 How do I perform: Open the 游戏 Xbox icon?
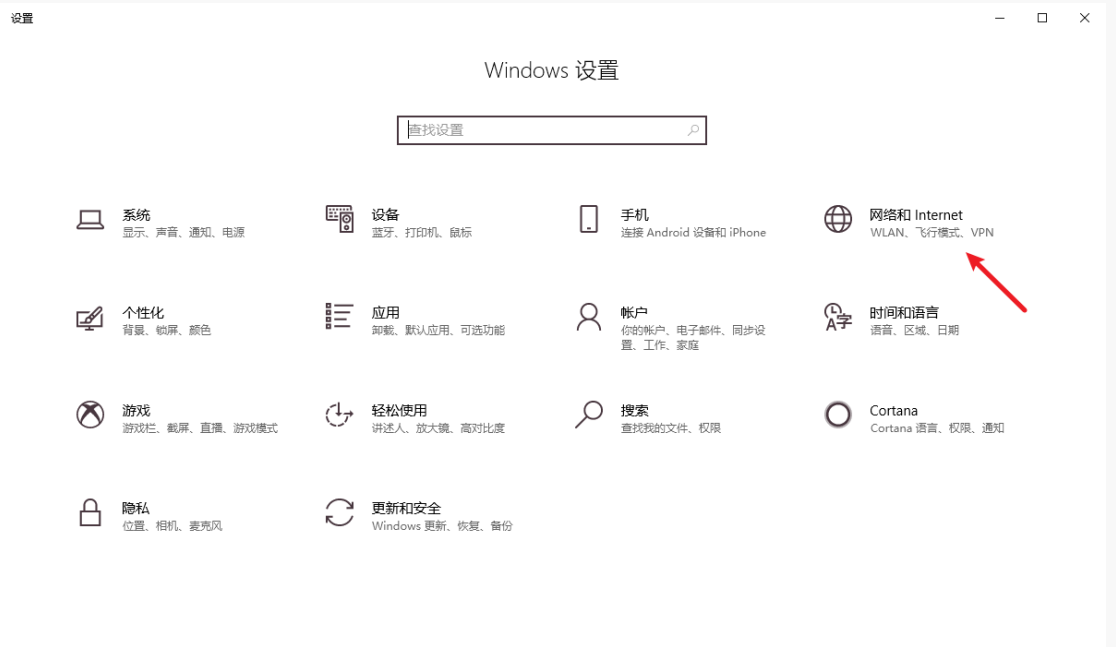[x=90, y=415]
